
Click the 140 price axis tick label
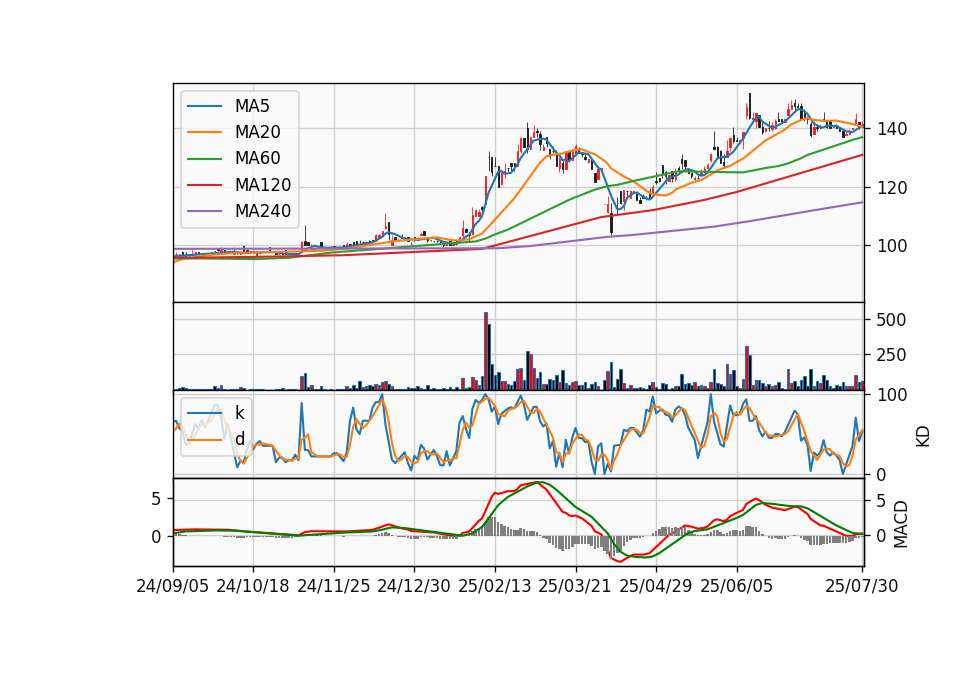point(892,129)
